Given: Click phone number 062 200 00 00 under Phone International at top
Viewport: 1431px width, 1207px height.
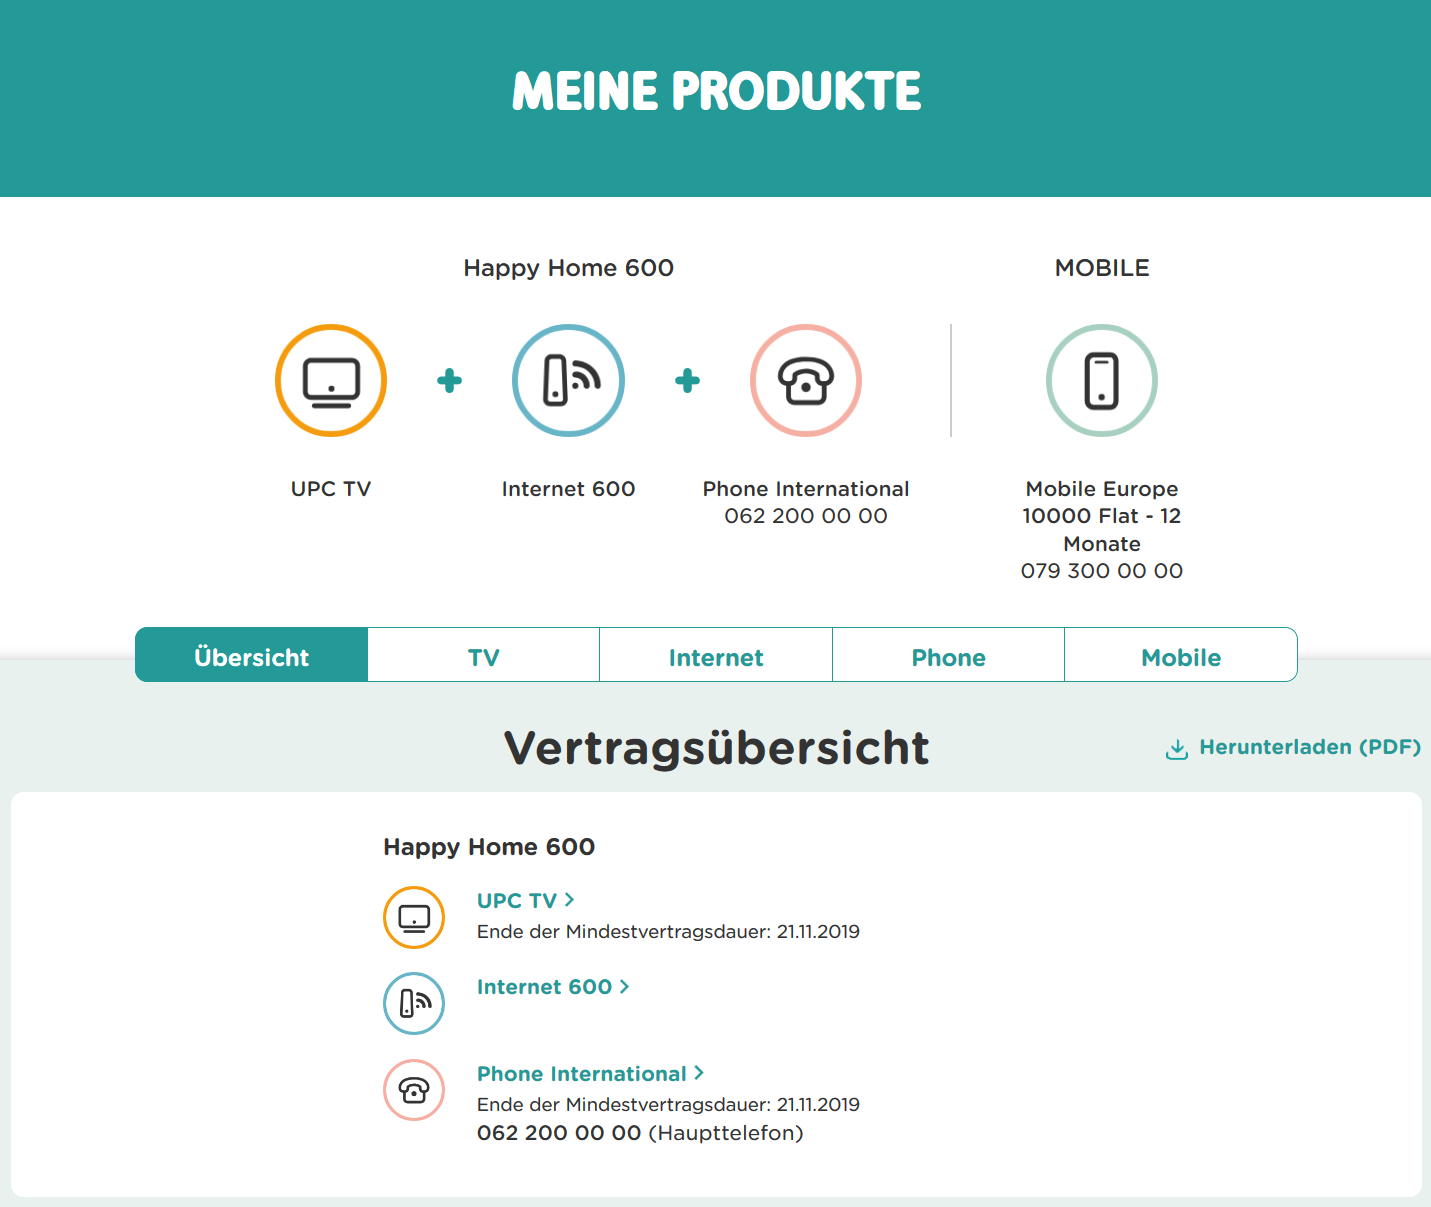Looking at the screenshot, I should [806, 516].
